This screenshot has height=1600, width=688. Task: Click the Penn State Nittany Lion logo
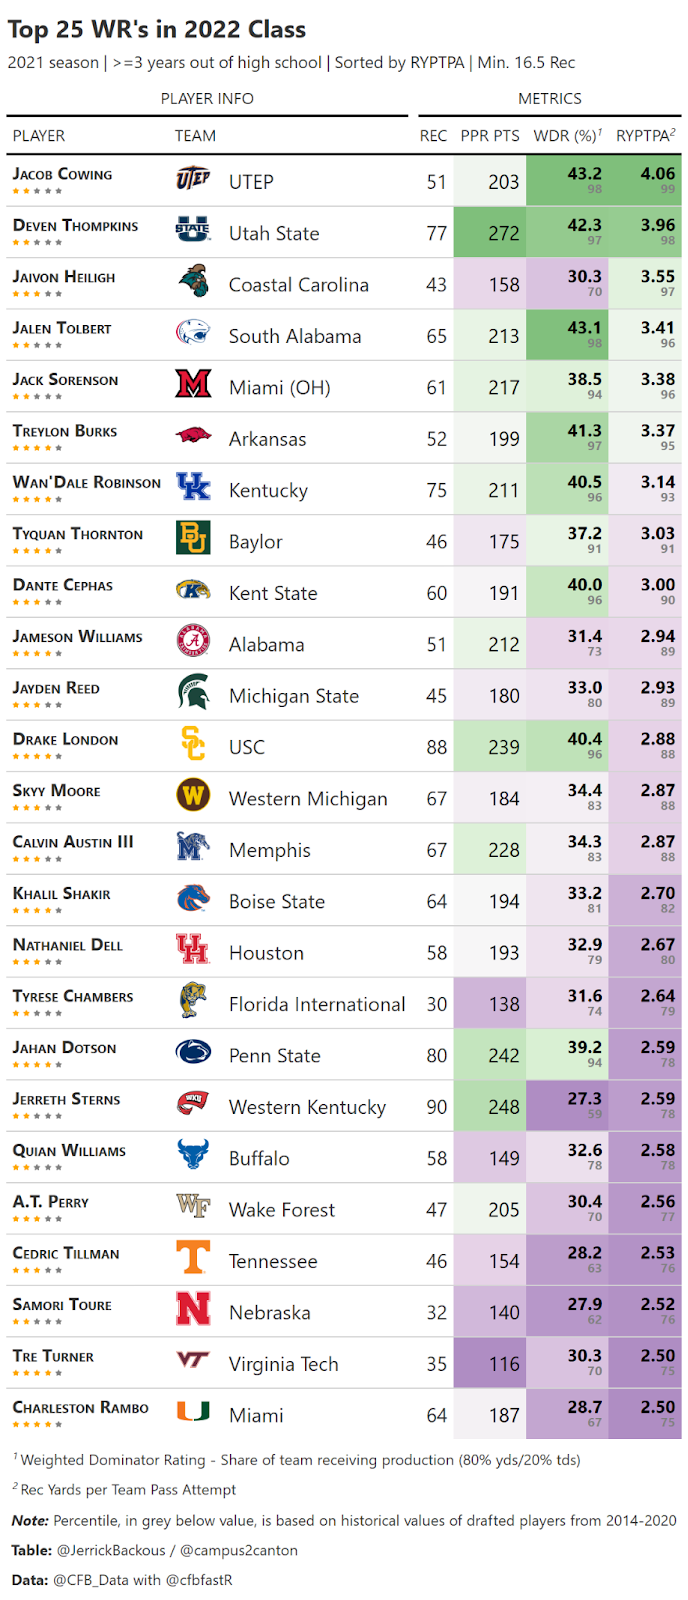[193, 1052]
